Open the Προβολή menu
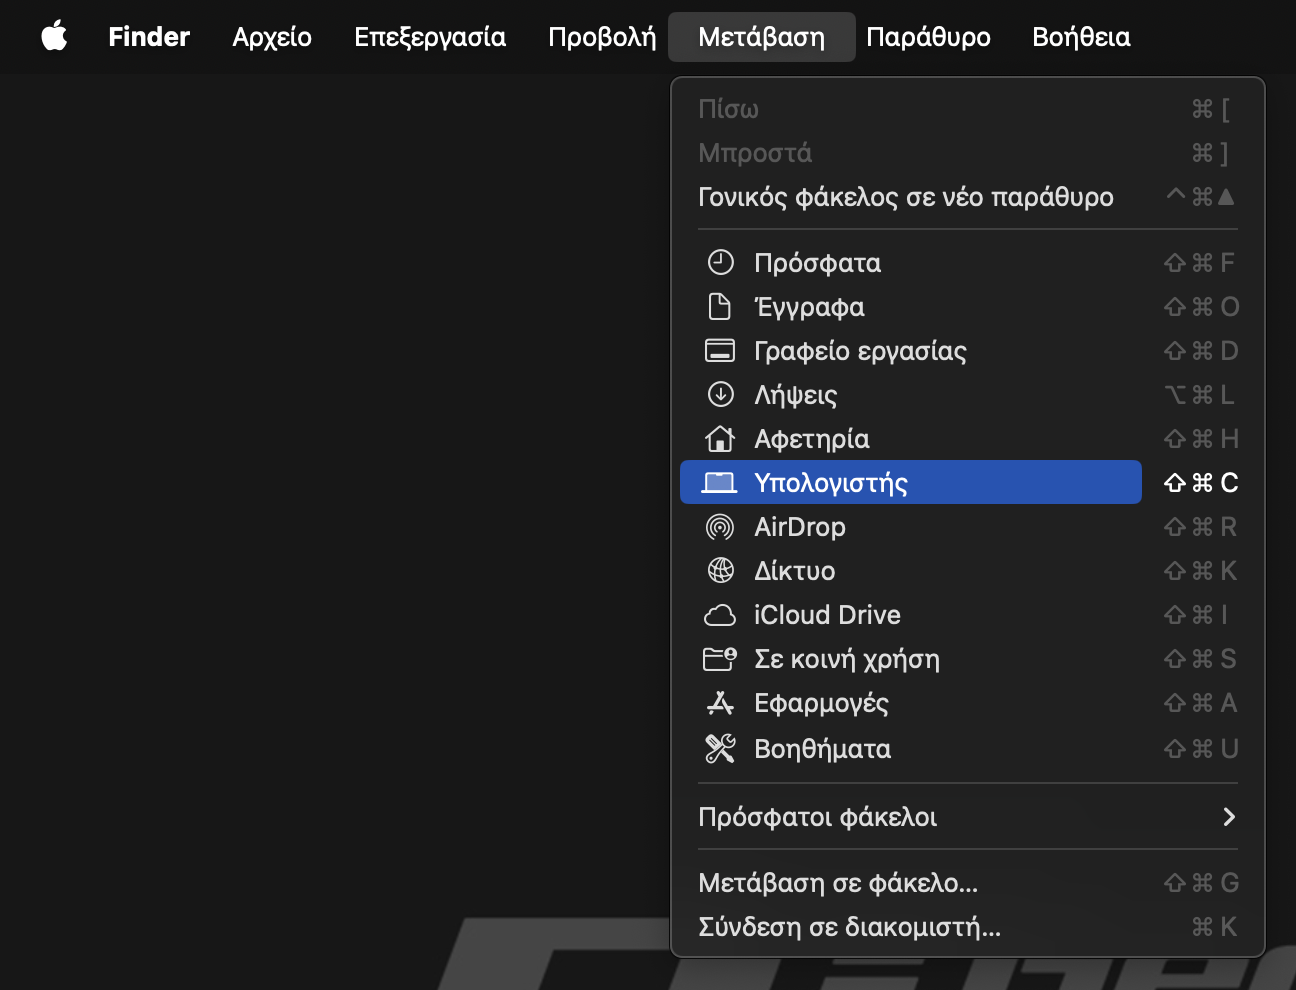The width and height of the screenshot is (1296, 990). click(602, 37)
